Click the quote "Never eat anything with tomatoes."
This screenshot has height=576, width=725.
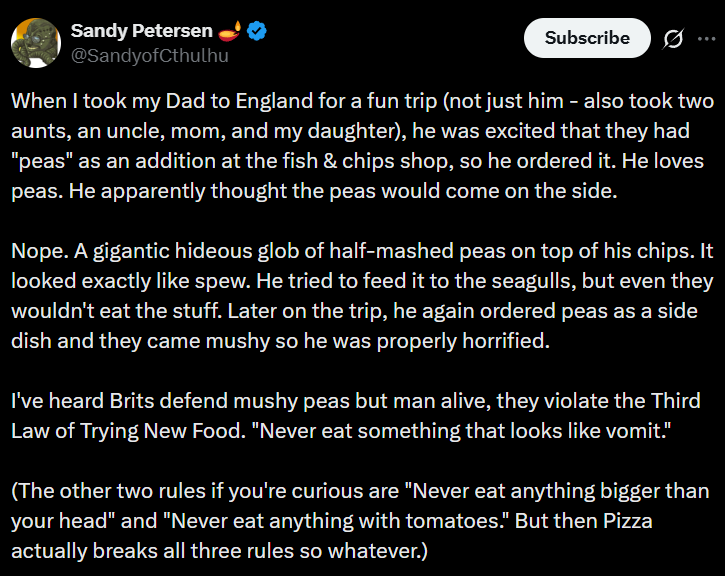[336, 522]
